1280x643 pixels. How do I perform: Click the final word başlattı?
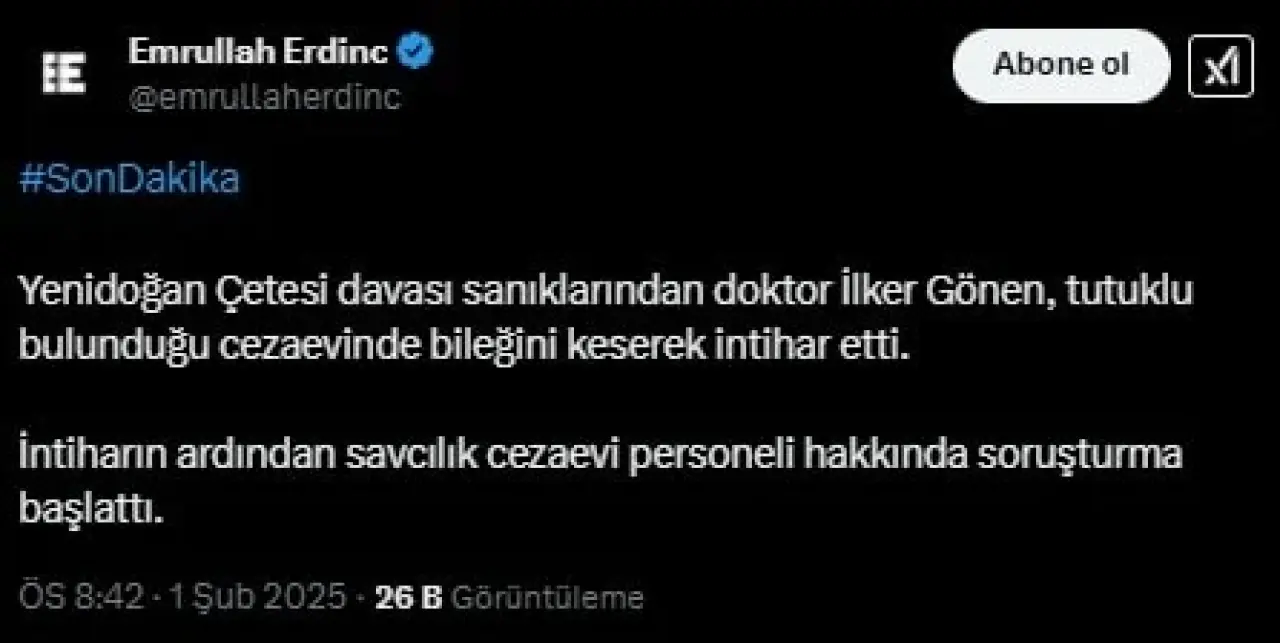pyautogui.click(x=88, y=509)
